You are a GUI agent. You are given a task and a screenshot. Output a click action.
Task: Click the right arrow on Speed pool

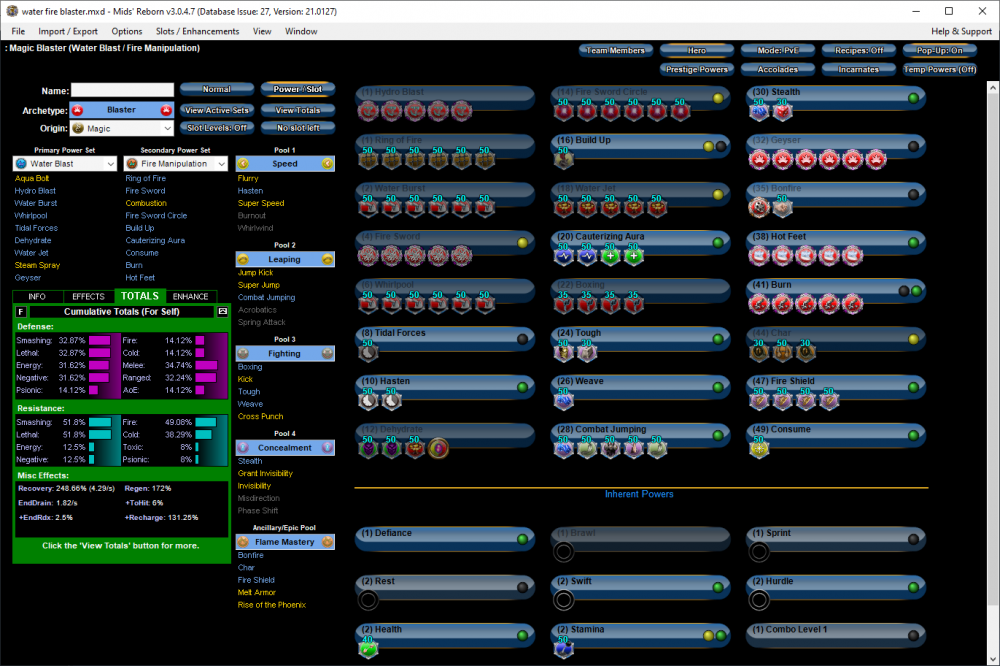tap(327, 163)
